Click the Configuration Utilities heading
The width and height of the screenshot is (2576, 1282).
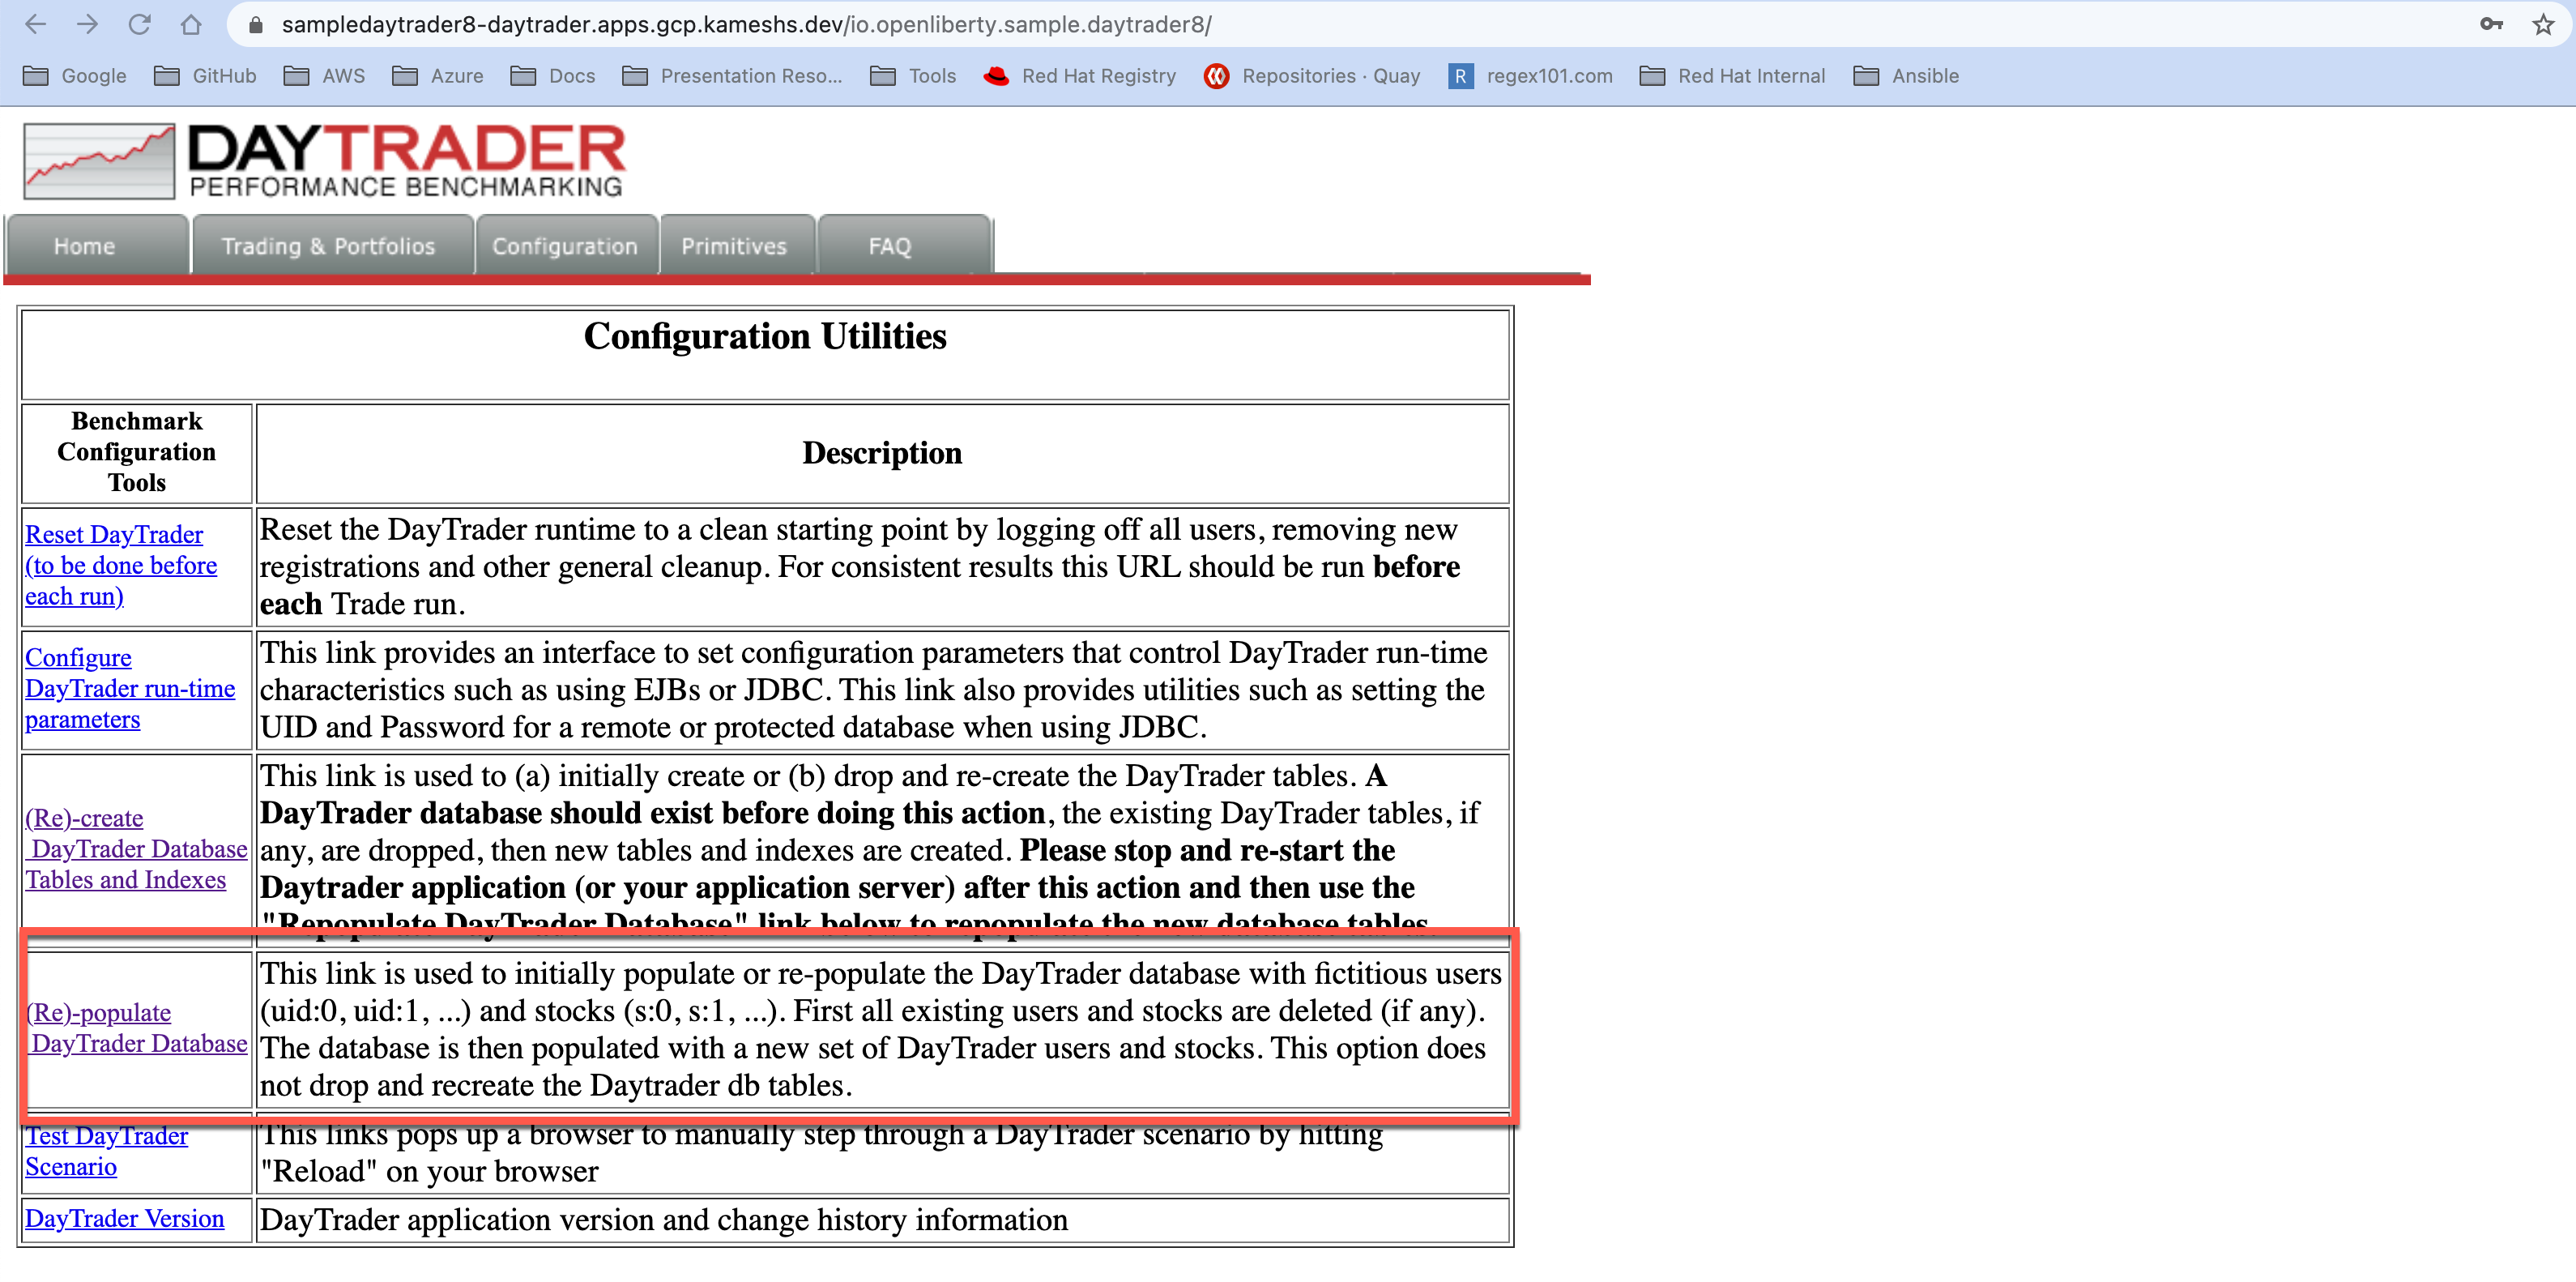click(765, 336)
